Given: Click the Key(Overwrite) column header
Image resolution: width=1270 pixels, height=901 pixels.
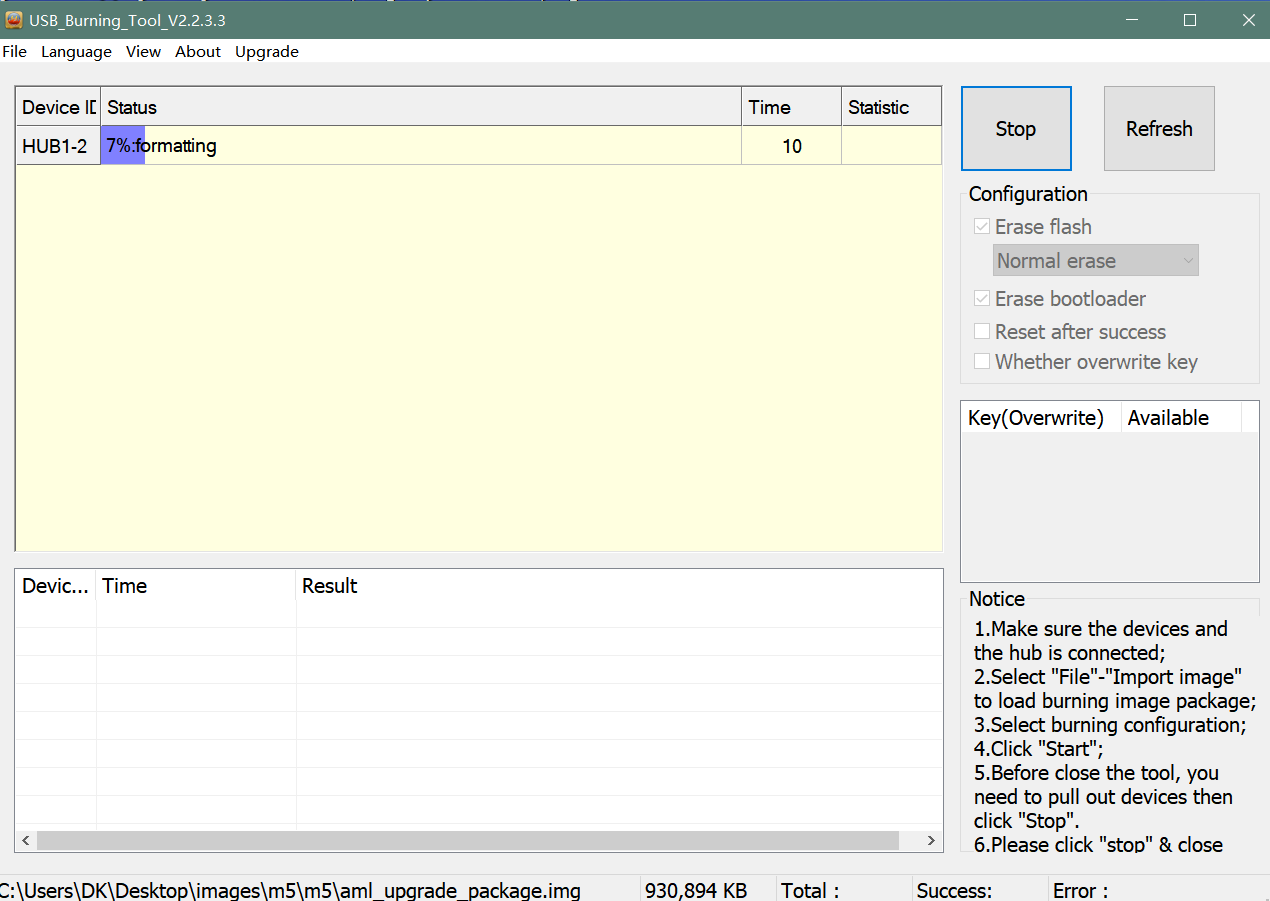Looking at the screenshot, I should [1038, 418].
